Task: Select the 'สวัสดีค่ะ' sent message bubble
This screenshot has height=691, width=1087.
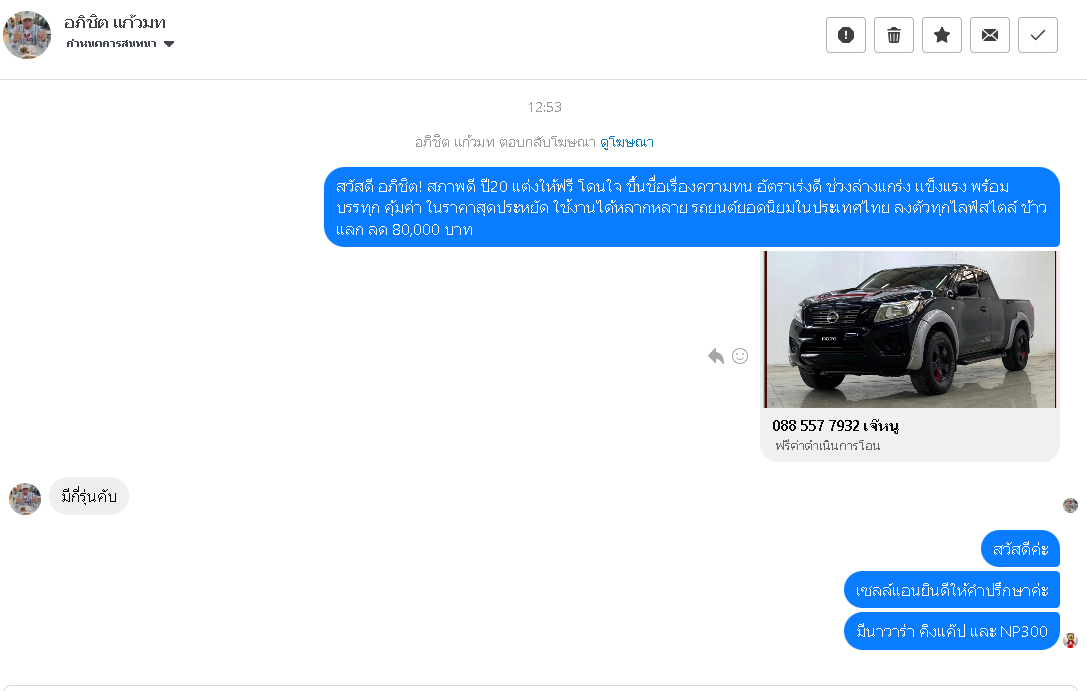Action: click(1020, 550)
